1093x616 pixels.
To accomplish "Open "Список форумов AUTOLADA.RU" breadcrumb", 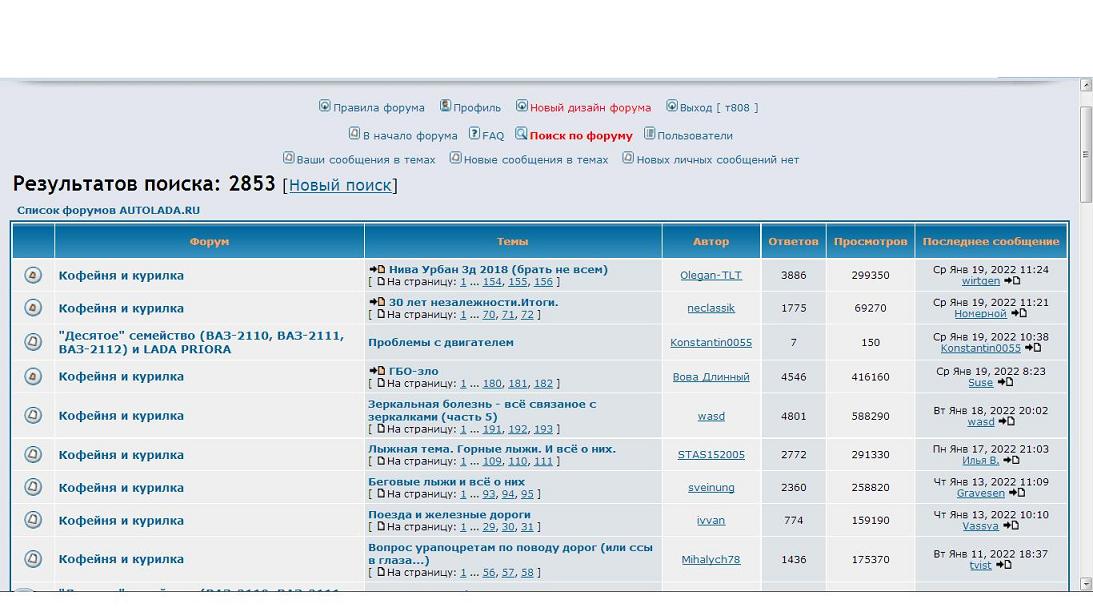I will (x=108, y=211).
